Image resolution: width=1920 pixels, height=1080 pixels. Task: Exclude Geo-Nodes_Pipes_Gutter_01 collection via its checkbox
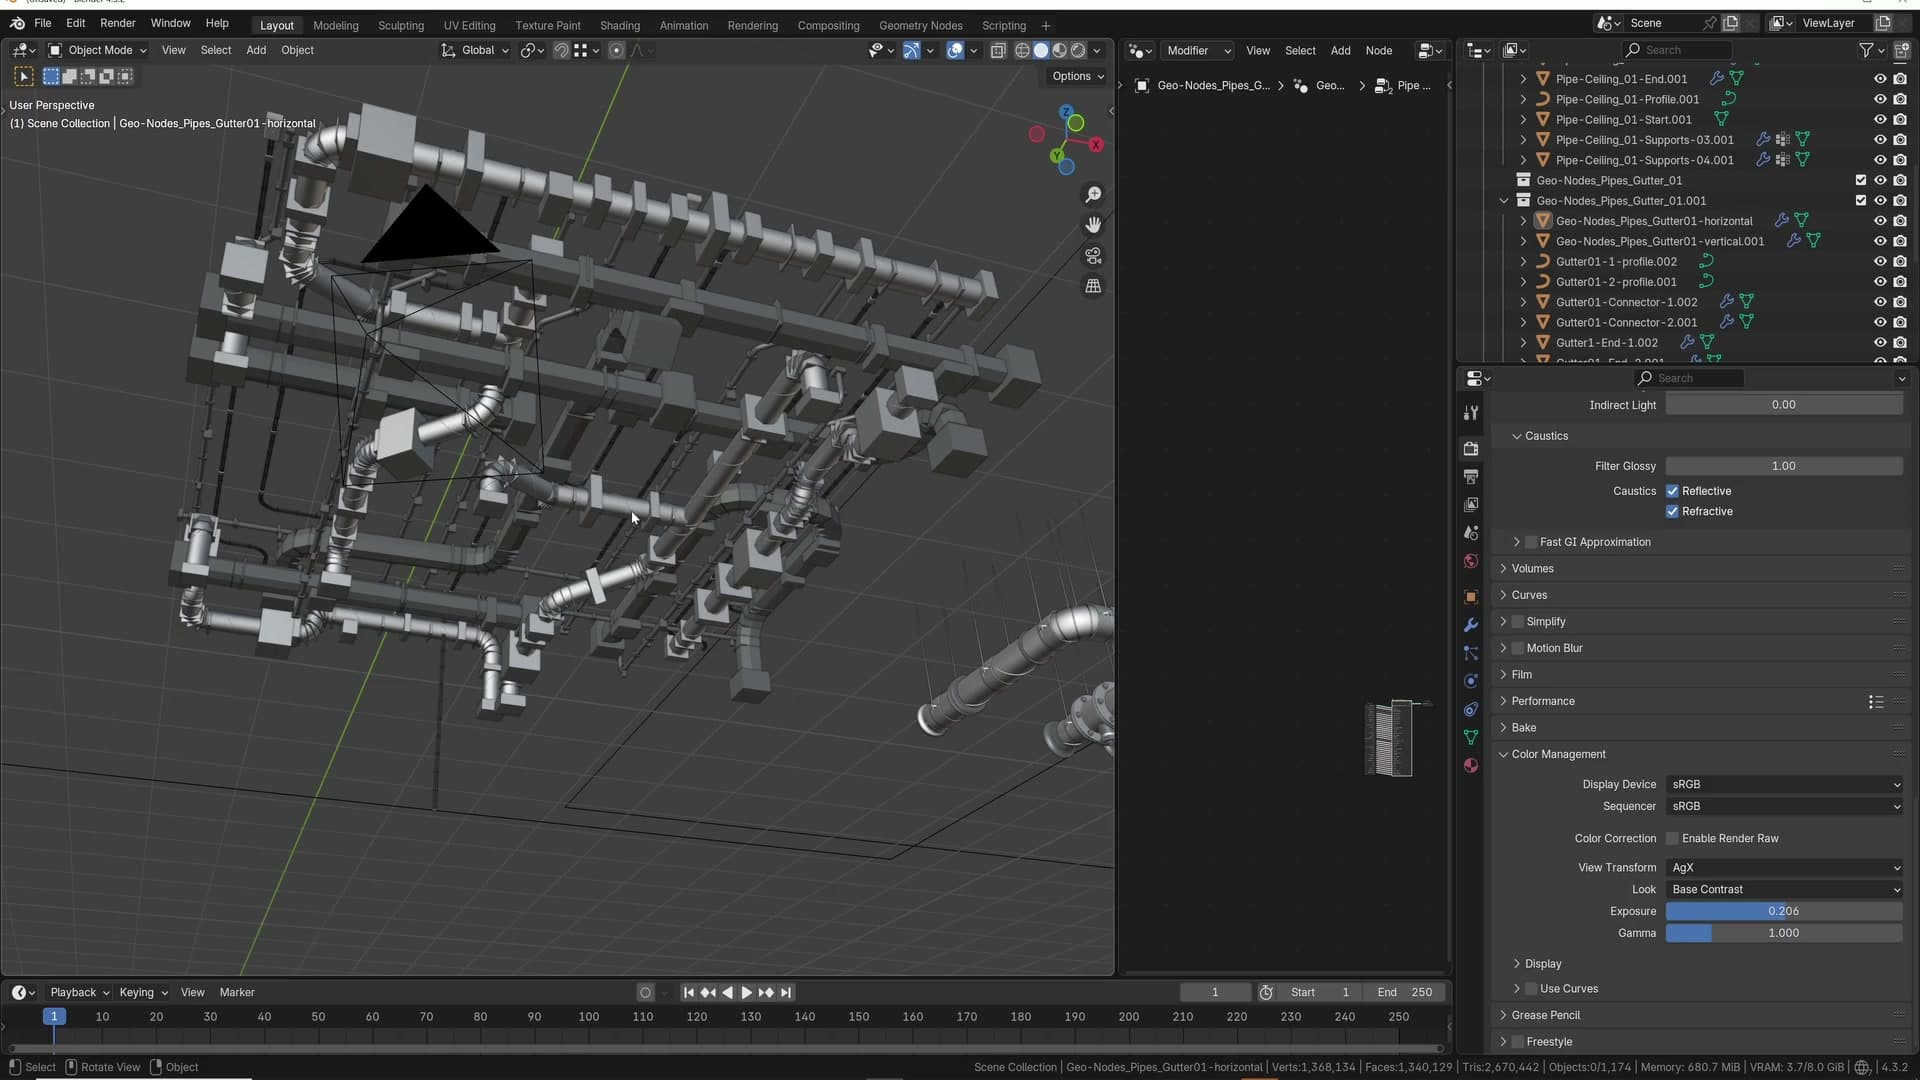click(x=1861, y=181)
